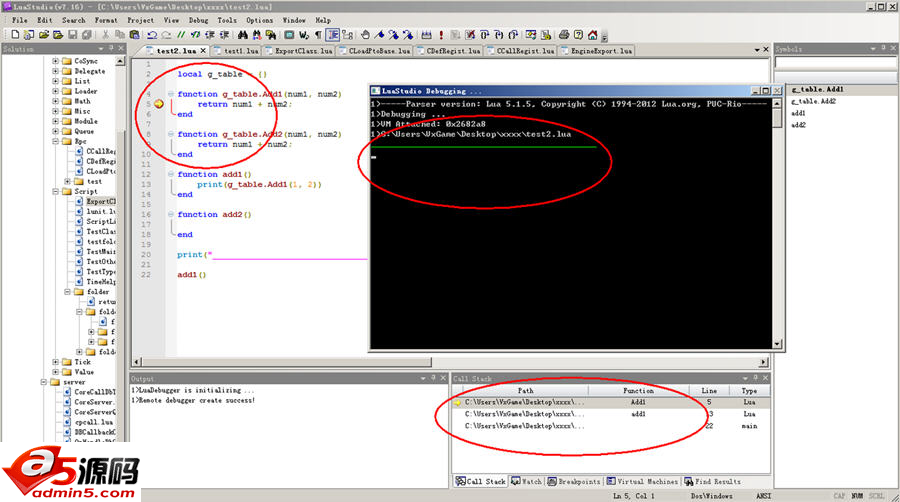Select g_table.Add2 in Symbols list
The height and width of the screenshot is (502, 900).
tap(812, 101)
